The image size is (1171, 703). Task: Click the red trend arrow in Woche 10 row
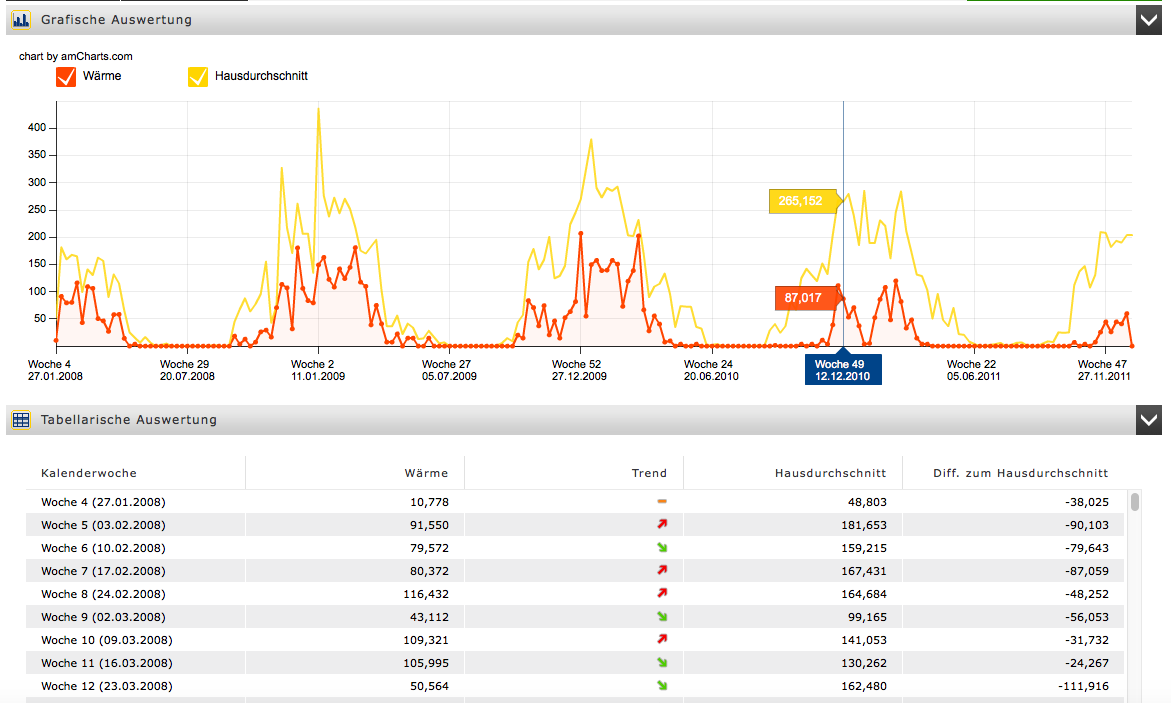pos(662,639)
